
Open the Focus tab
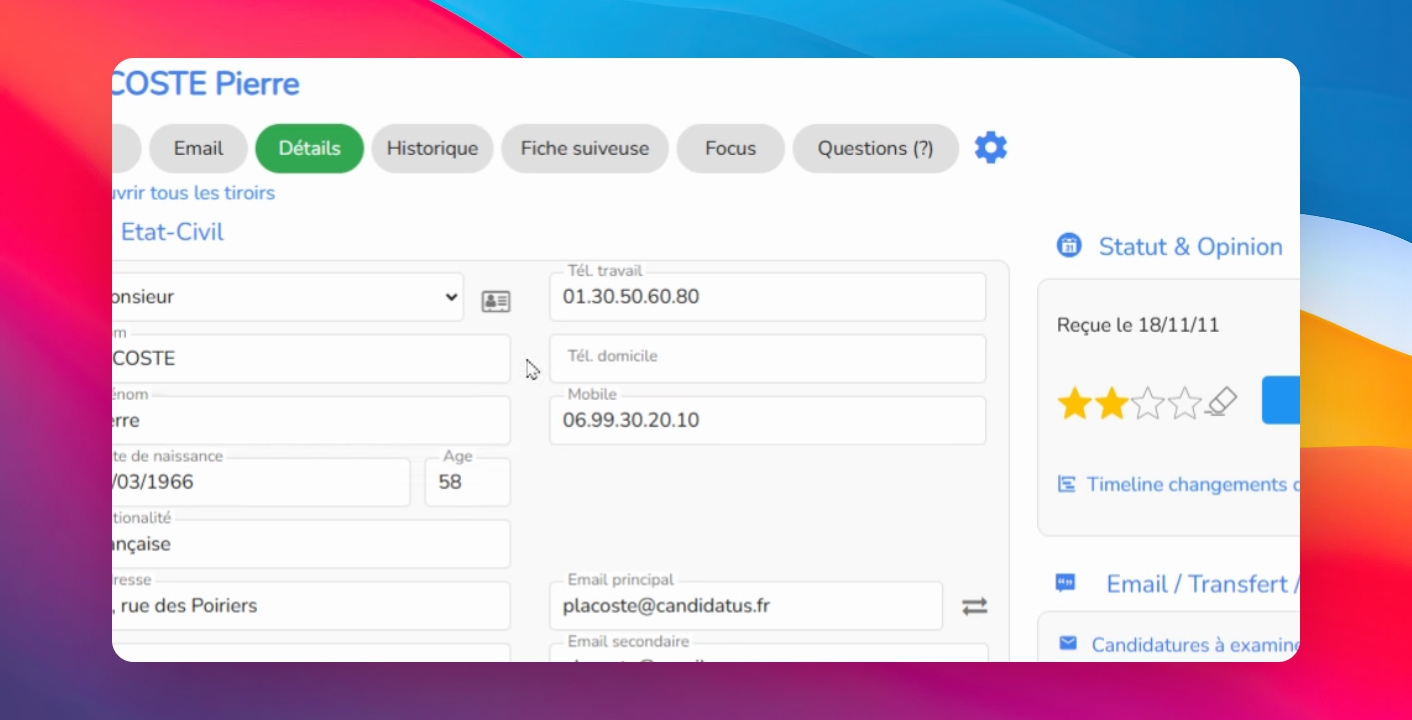pos(730,148)
